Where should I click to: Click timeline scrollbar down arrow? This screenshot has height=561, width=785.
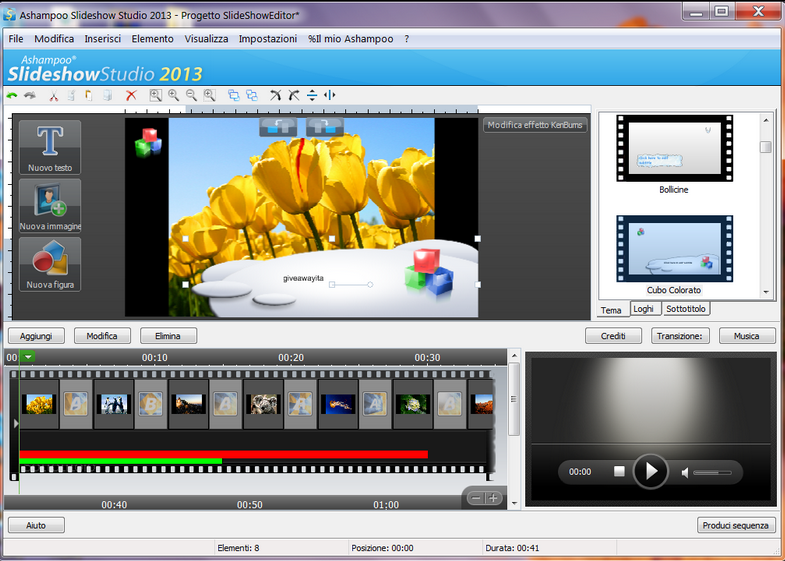pyautogui.click(x=514, y=503)
